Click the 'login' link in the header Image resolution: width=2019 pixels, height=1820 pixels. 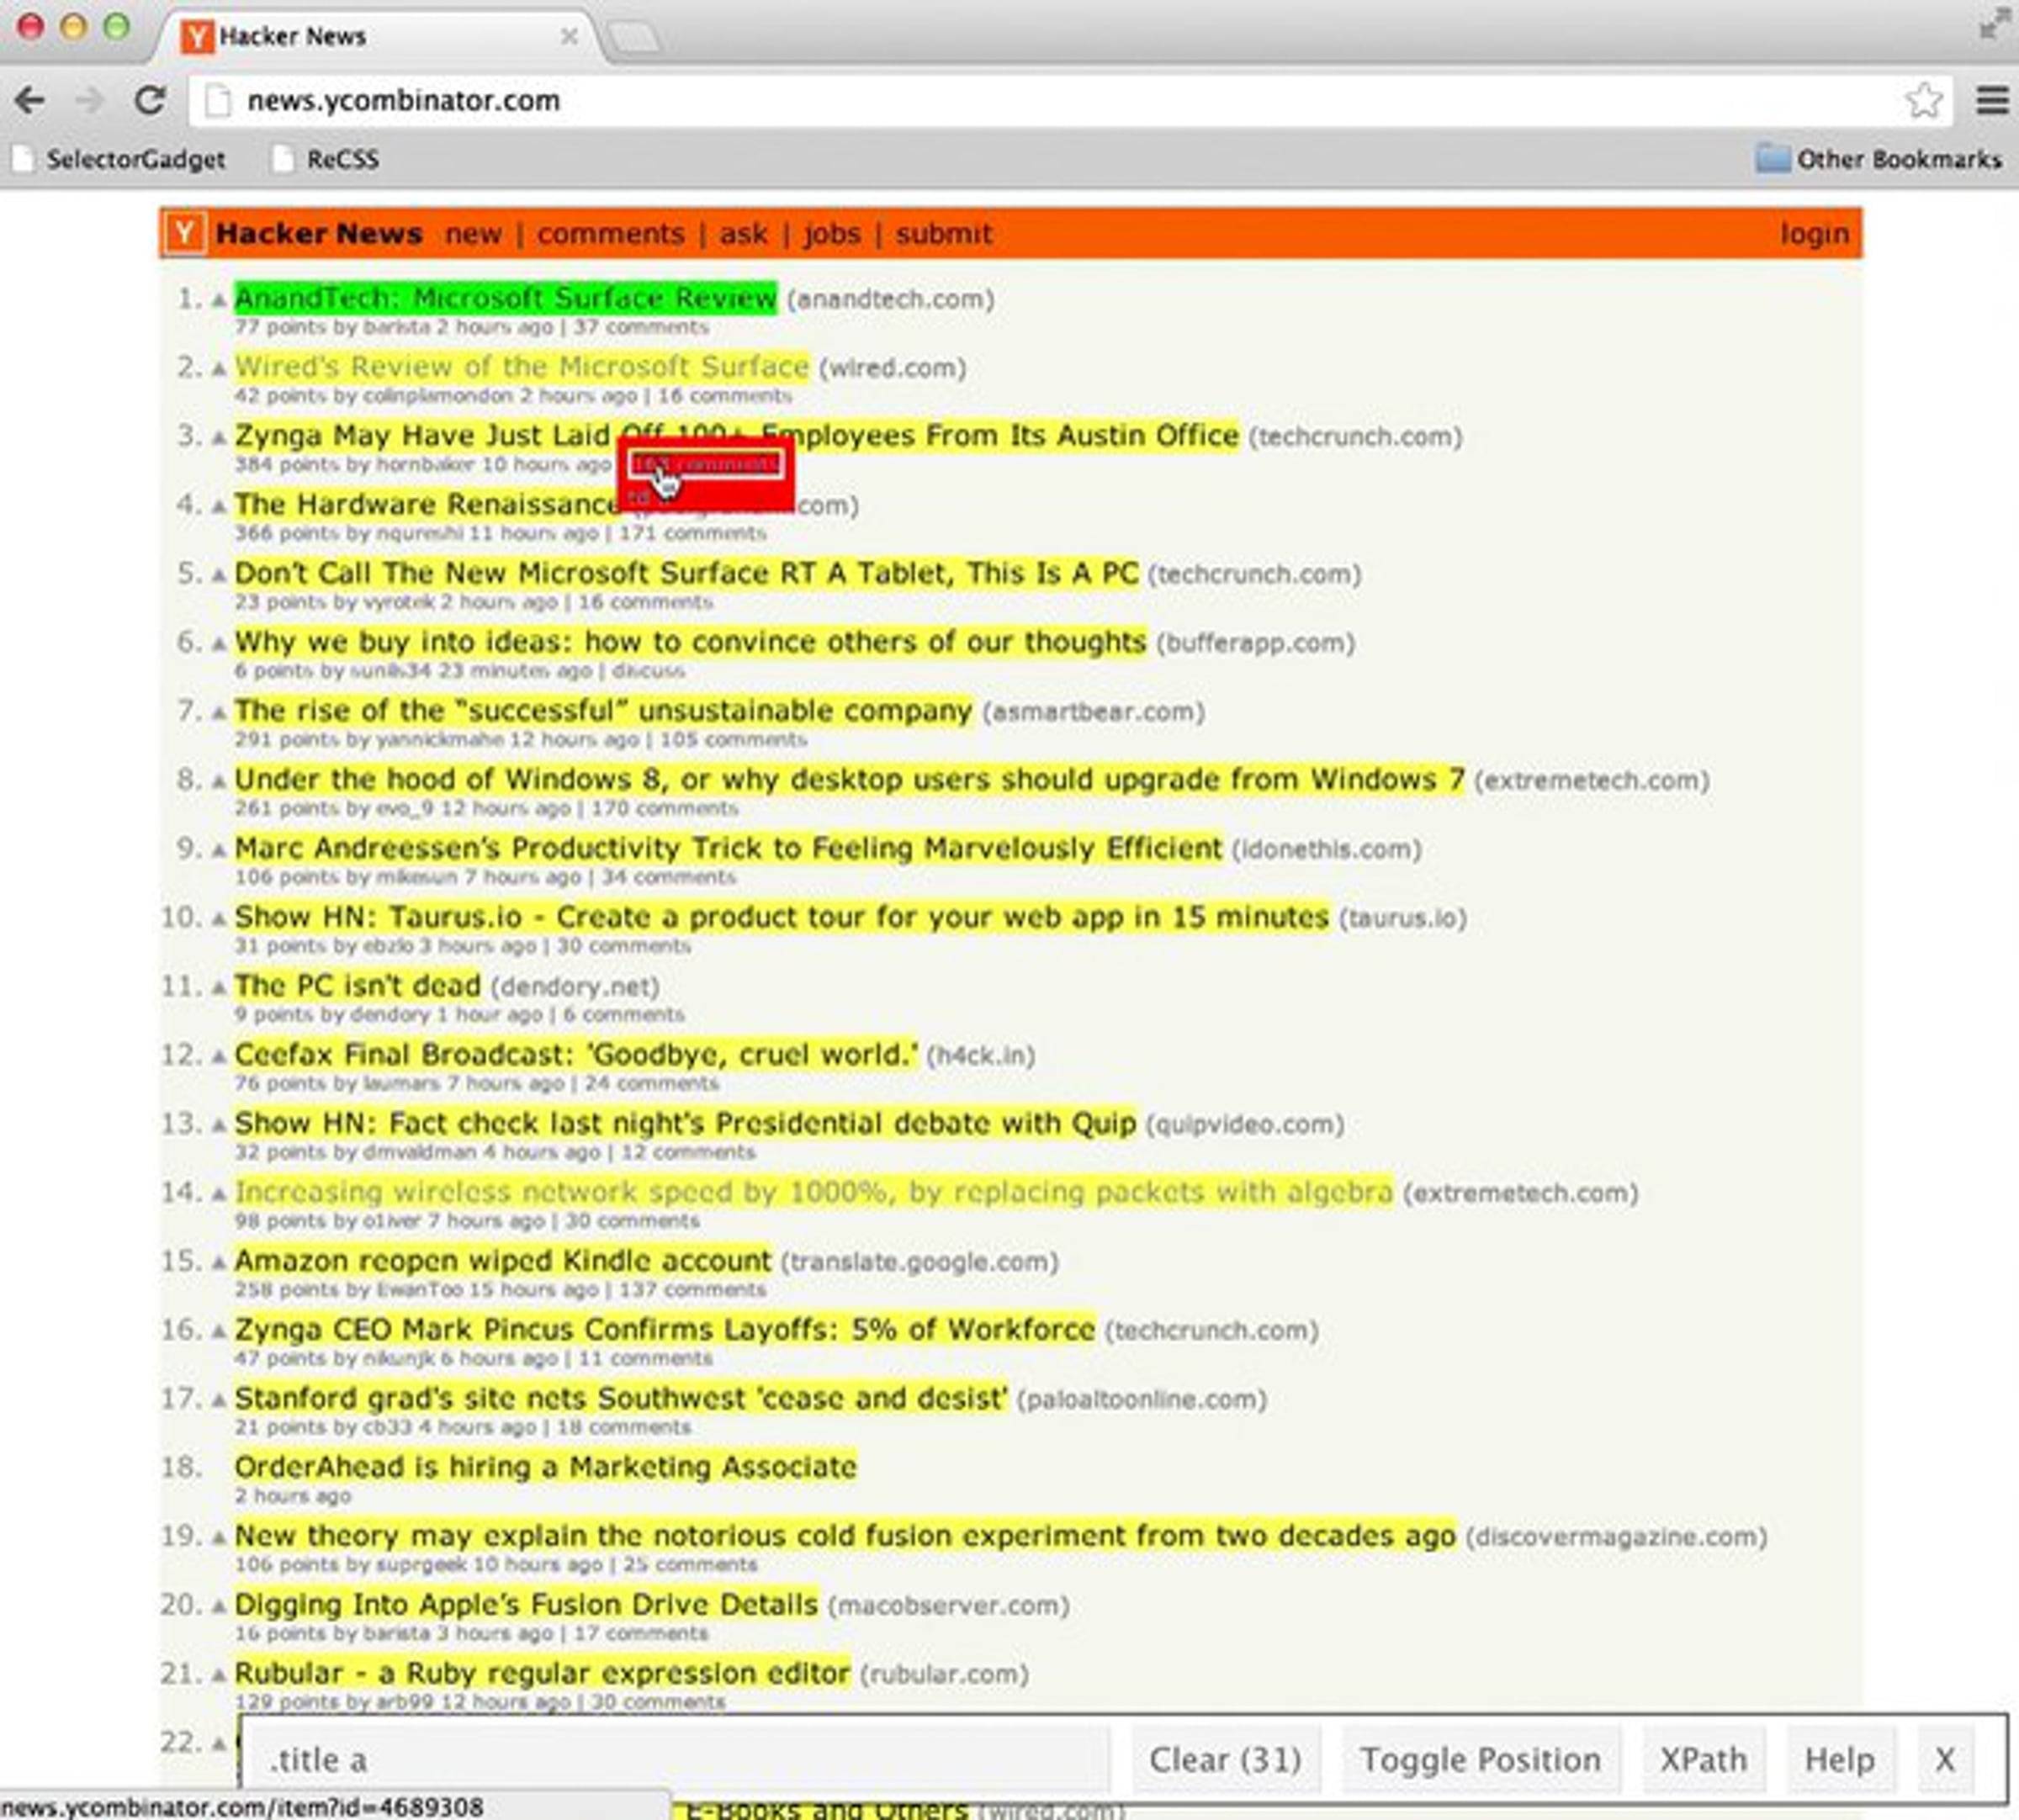click(1814, 234)
